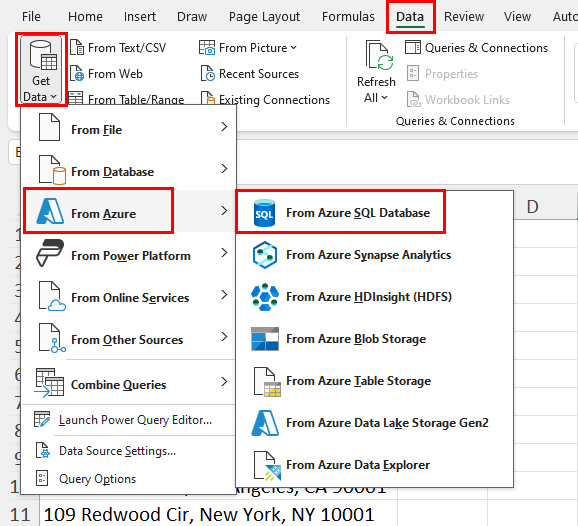The height and width of the screenshot is (526, 578).
Task: Open Query Options menu item
Action: (128, 479)
